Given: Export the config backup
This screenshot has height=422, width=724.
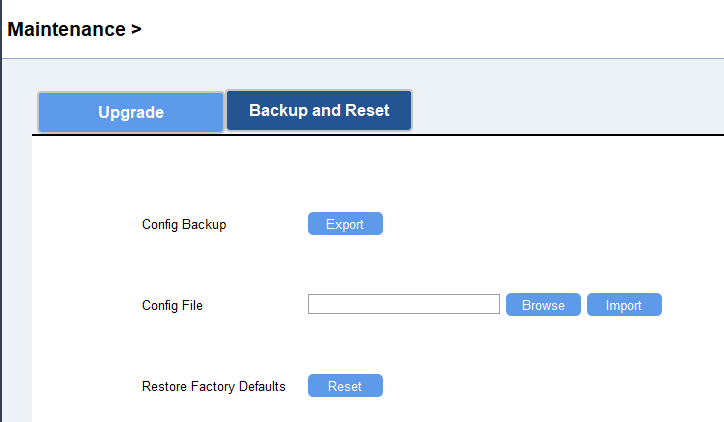Looking at the screenshot, I should coord(345,224).
